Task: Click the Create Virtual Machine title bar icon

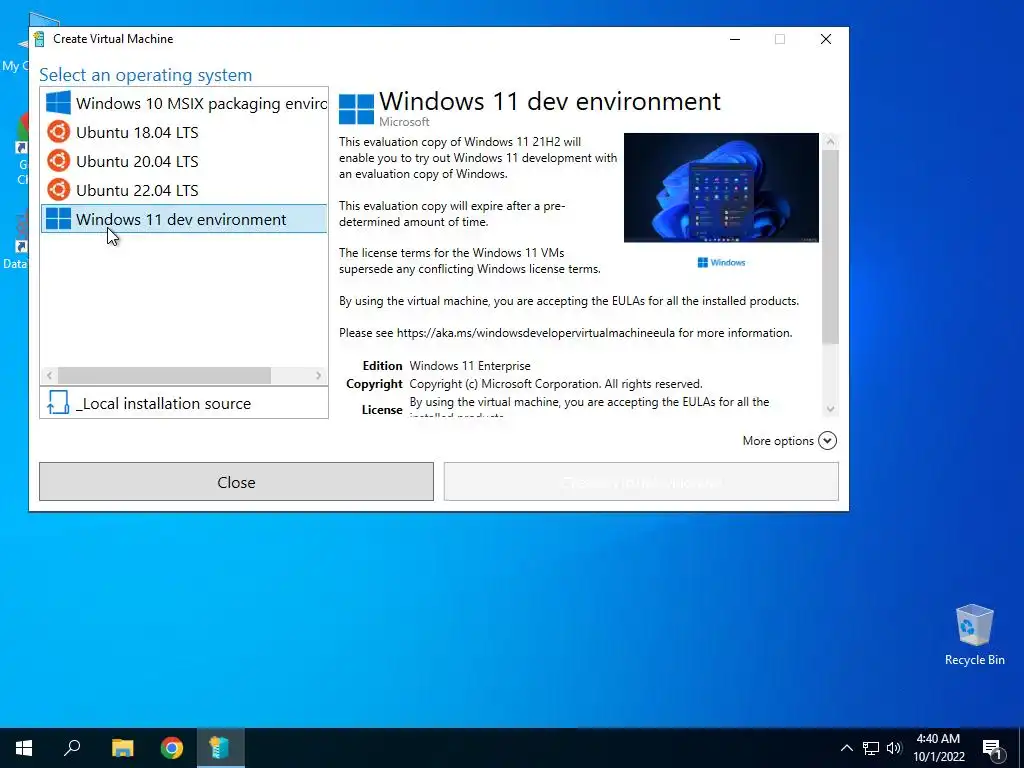Action: [x=39, y=39]
